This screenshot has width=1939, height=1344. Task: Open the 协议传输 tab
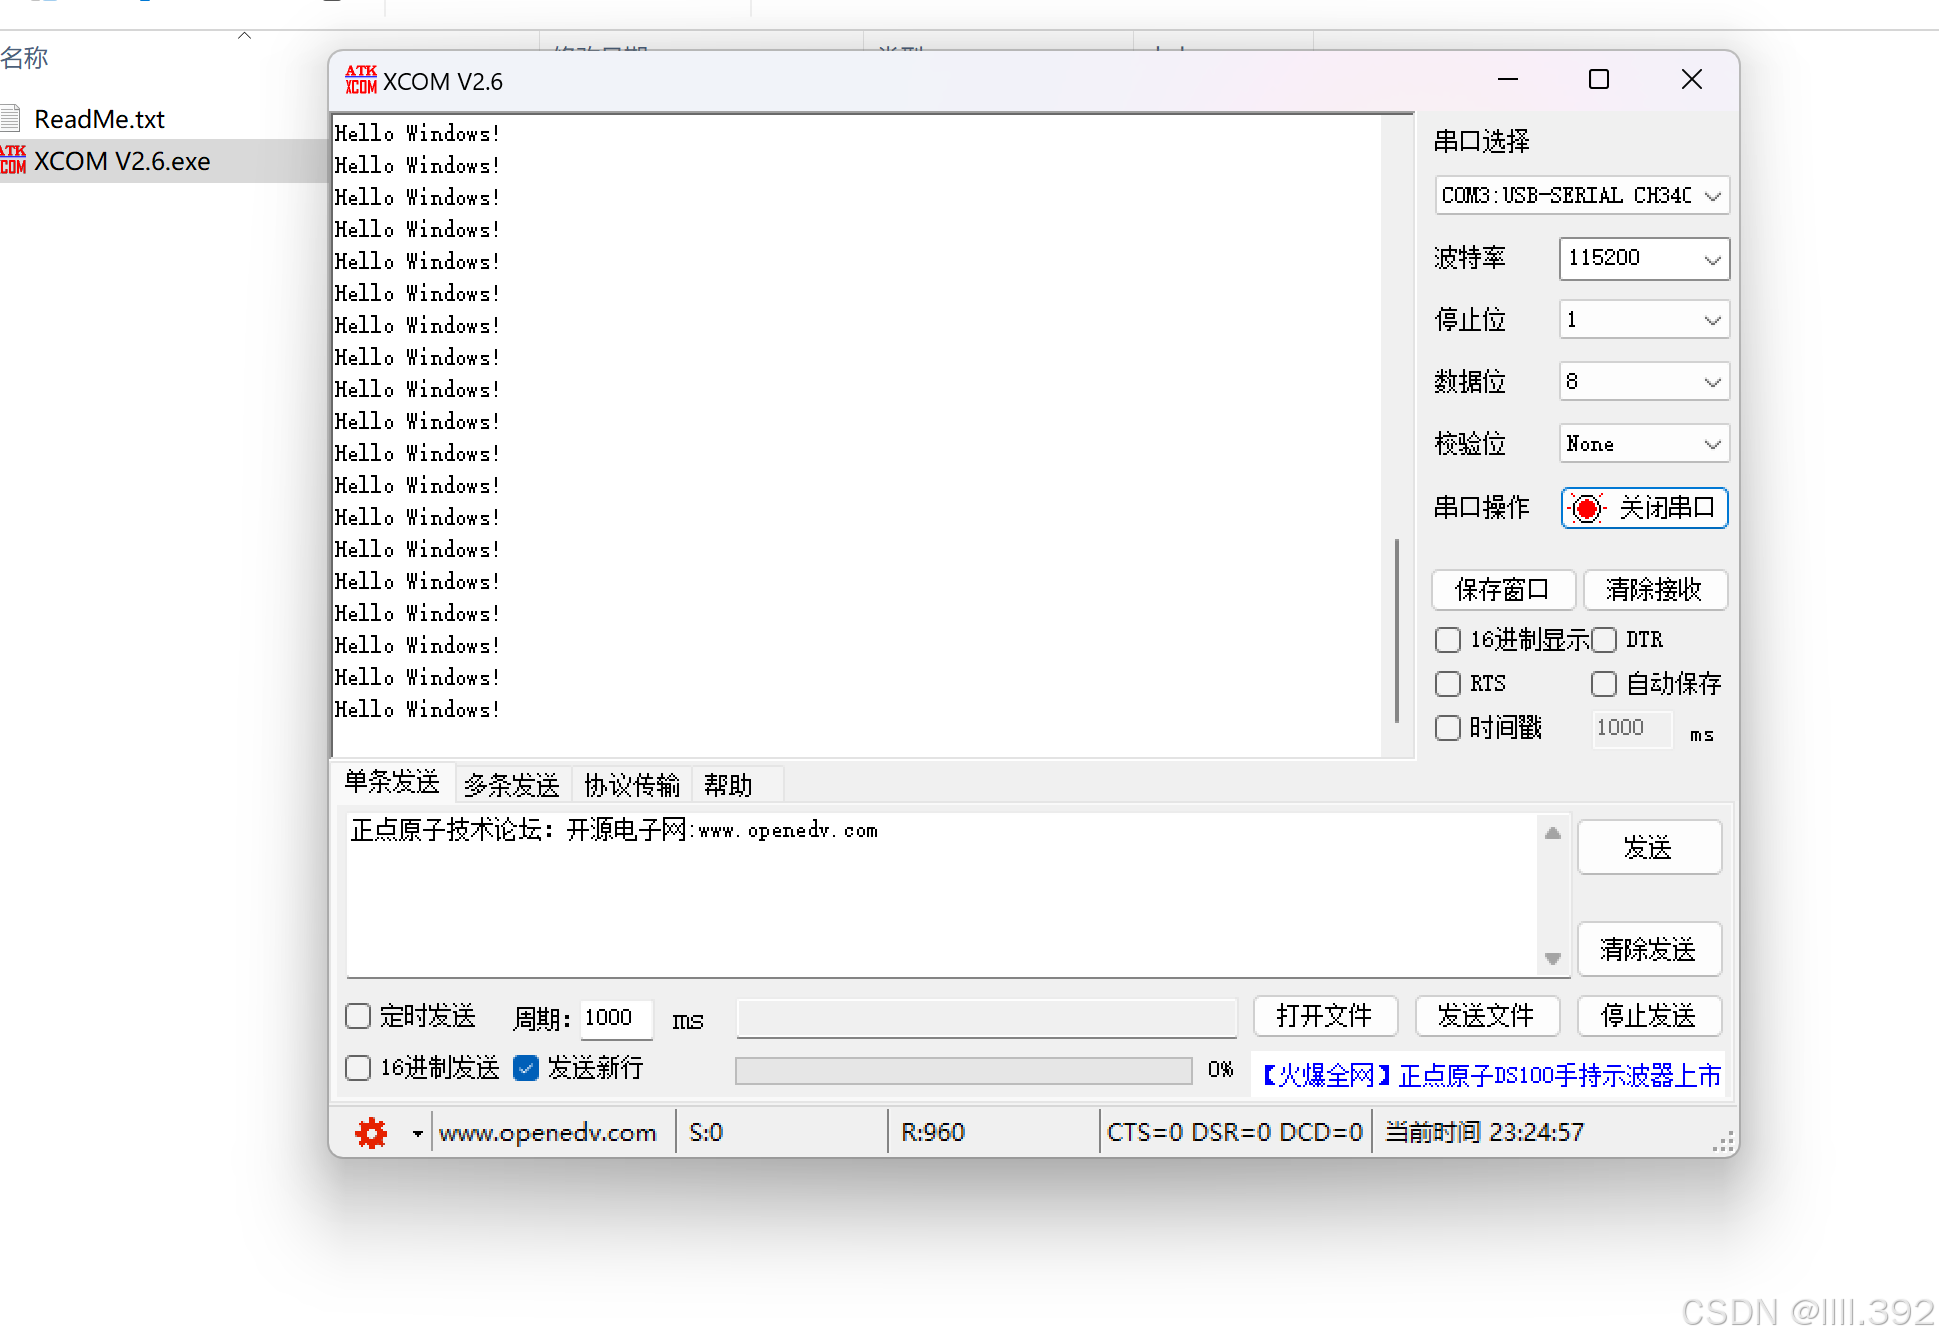631,785
